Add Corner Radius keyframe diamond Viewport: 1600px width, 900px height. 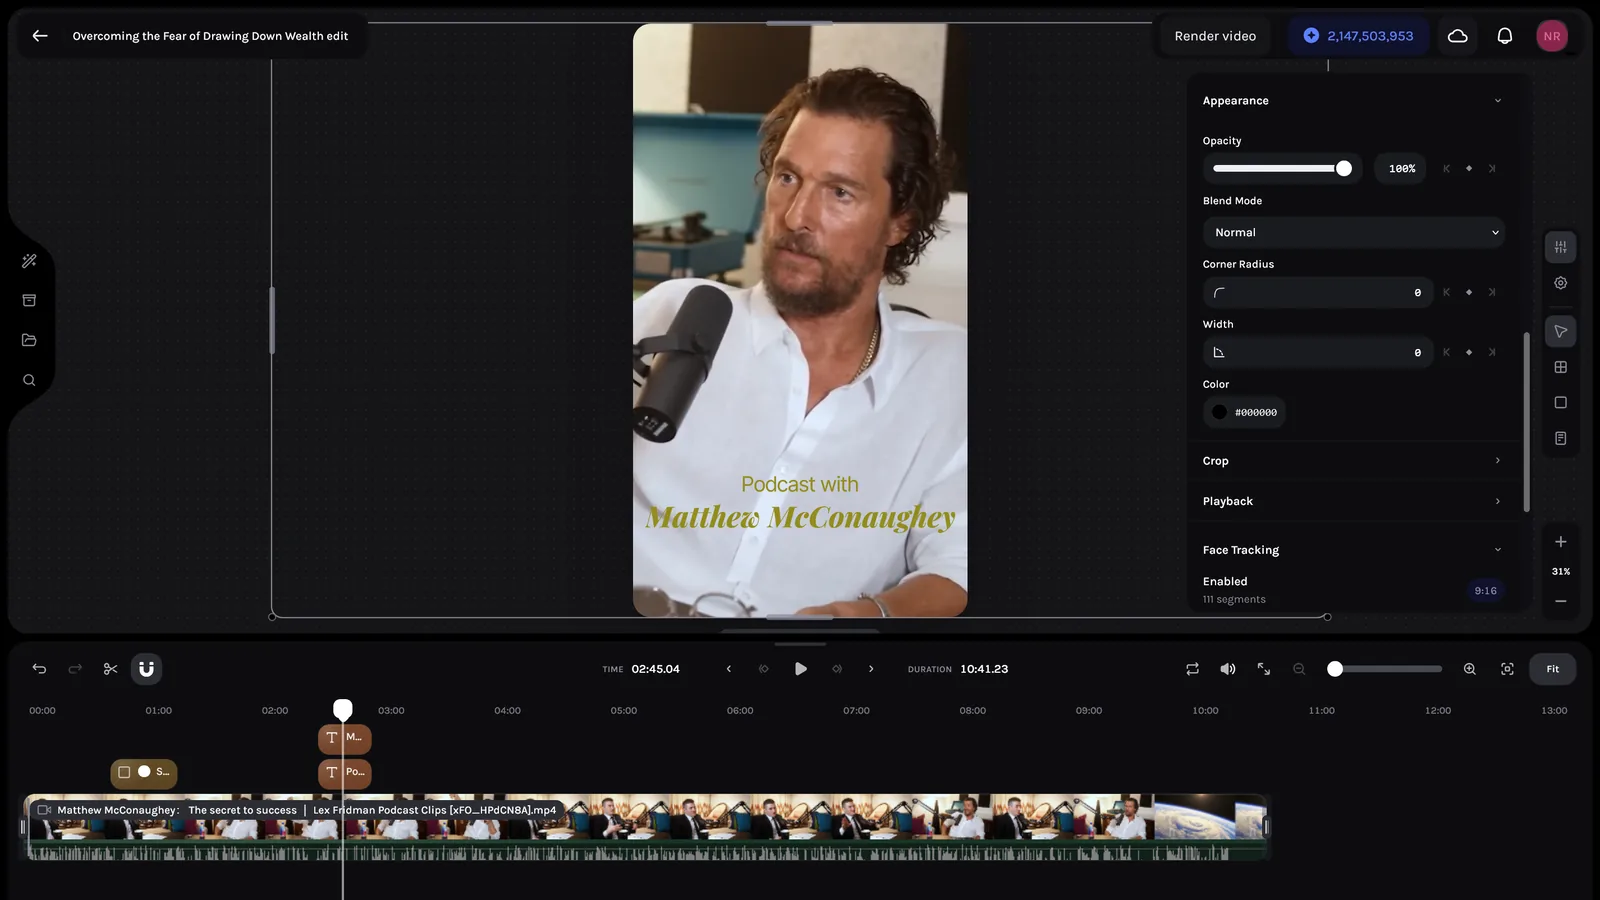(1469, 293)
